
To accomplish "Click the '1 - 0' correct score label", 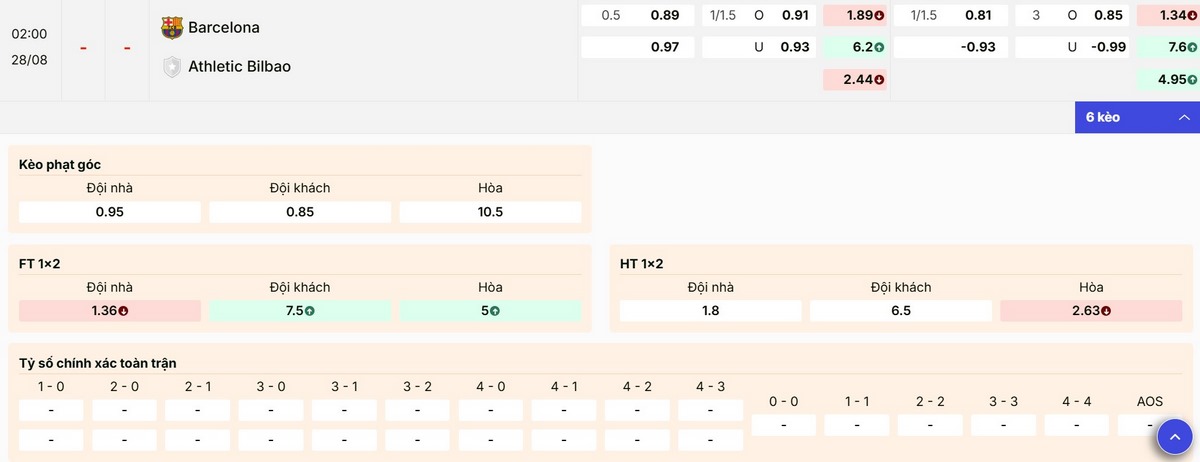I will (51, 386).
